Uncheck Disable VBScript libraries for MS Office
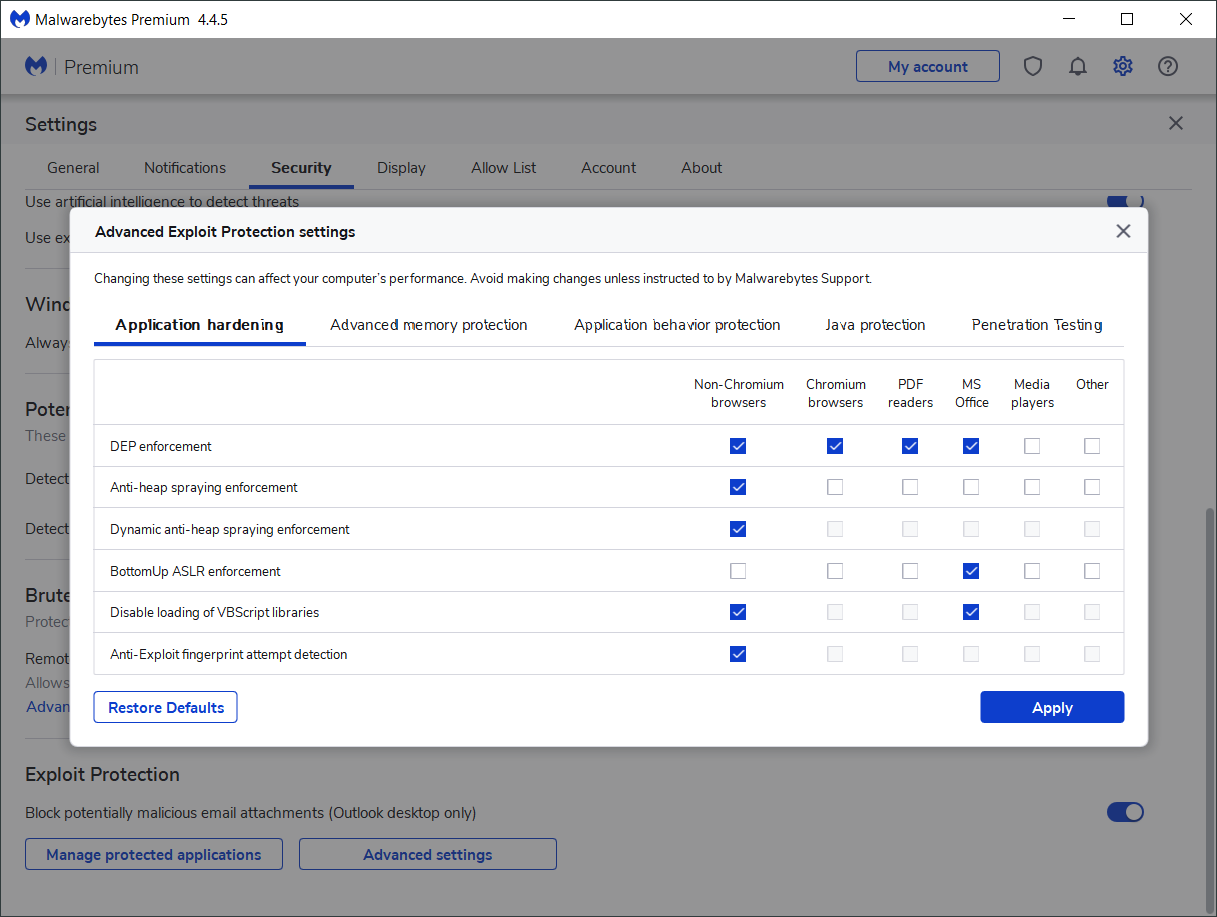This screenshot has width=1217, height=917. (971, 612)
